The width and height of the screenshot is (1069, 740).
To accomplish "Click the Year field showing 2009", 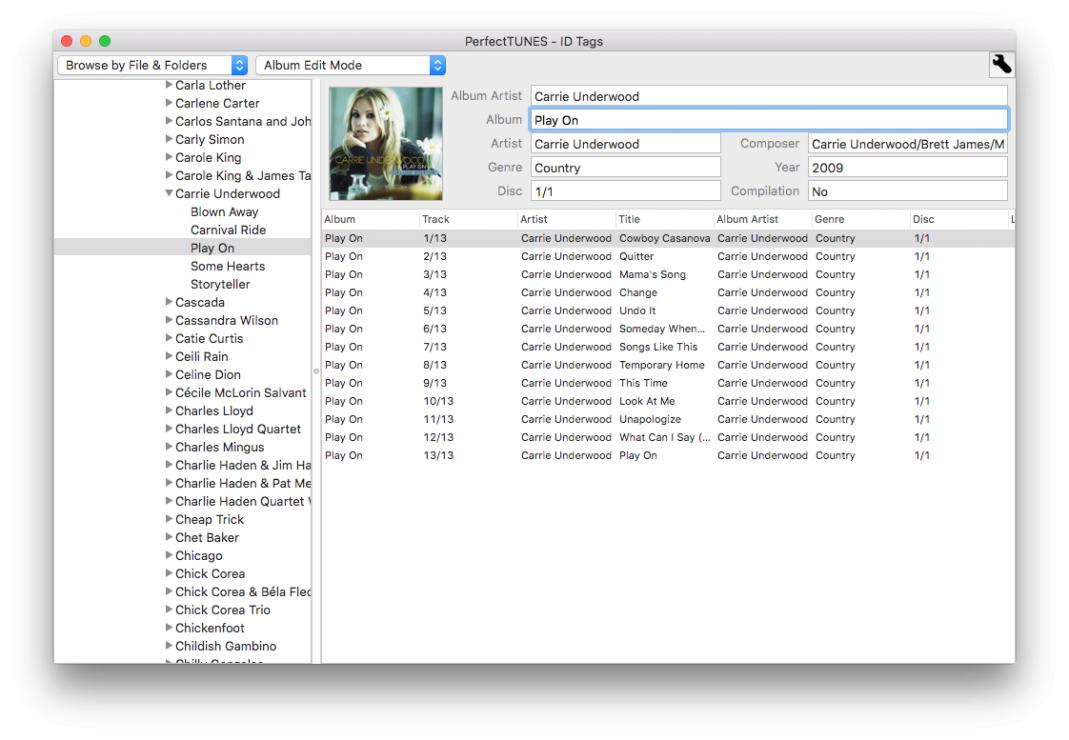I will tap(906, 168).
